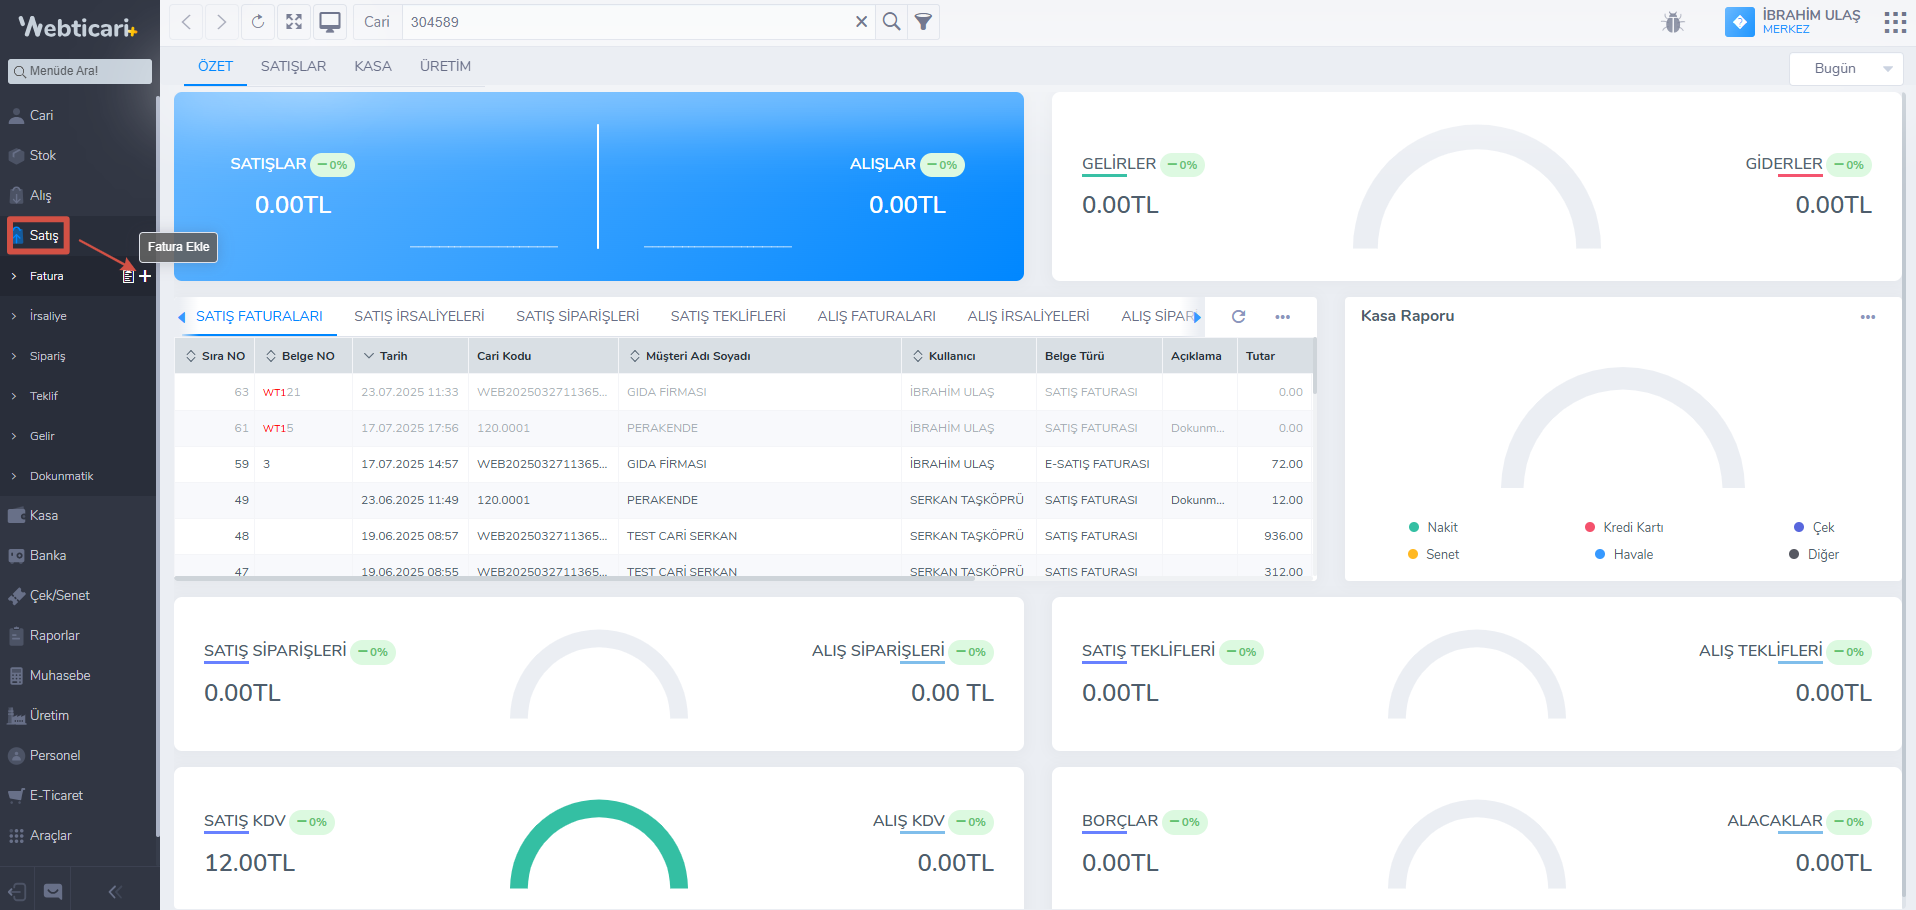
Task: Click the monitor display icon
Action: [330, 22]
